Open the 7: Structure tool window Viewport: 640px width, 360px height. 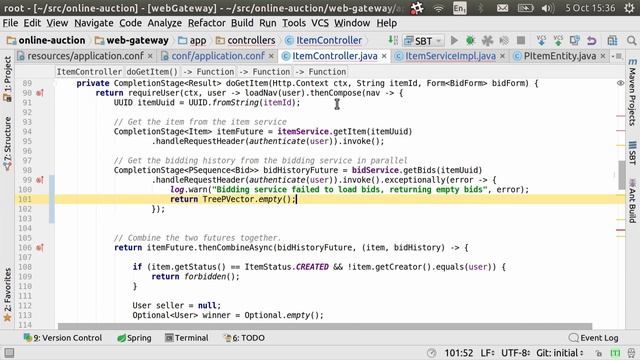point(7,144)
